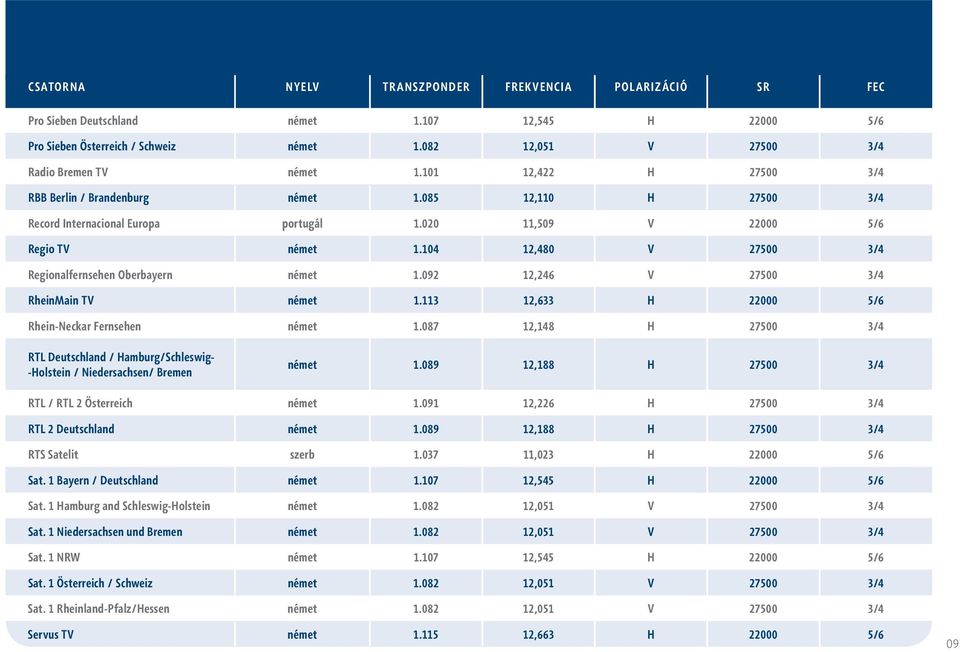This screenshot has width=960, height=652.
Task: Click frequency 12,148 cell
Action: point(538,326)
